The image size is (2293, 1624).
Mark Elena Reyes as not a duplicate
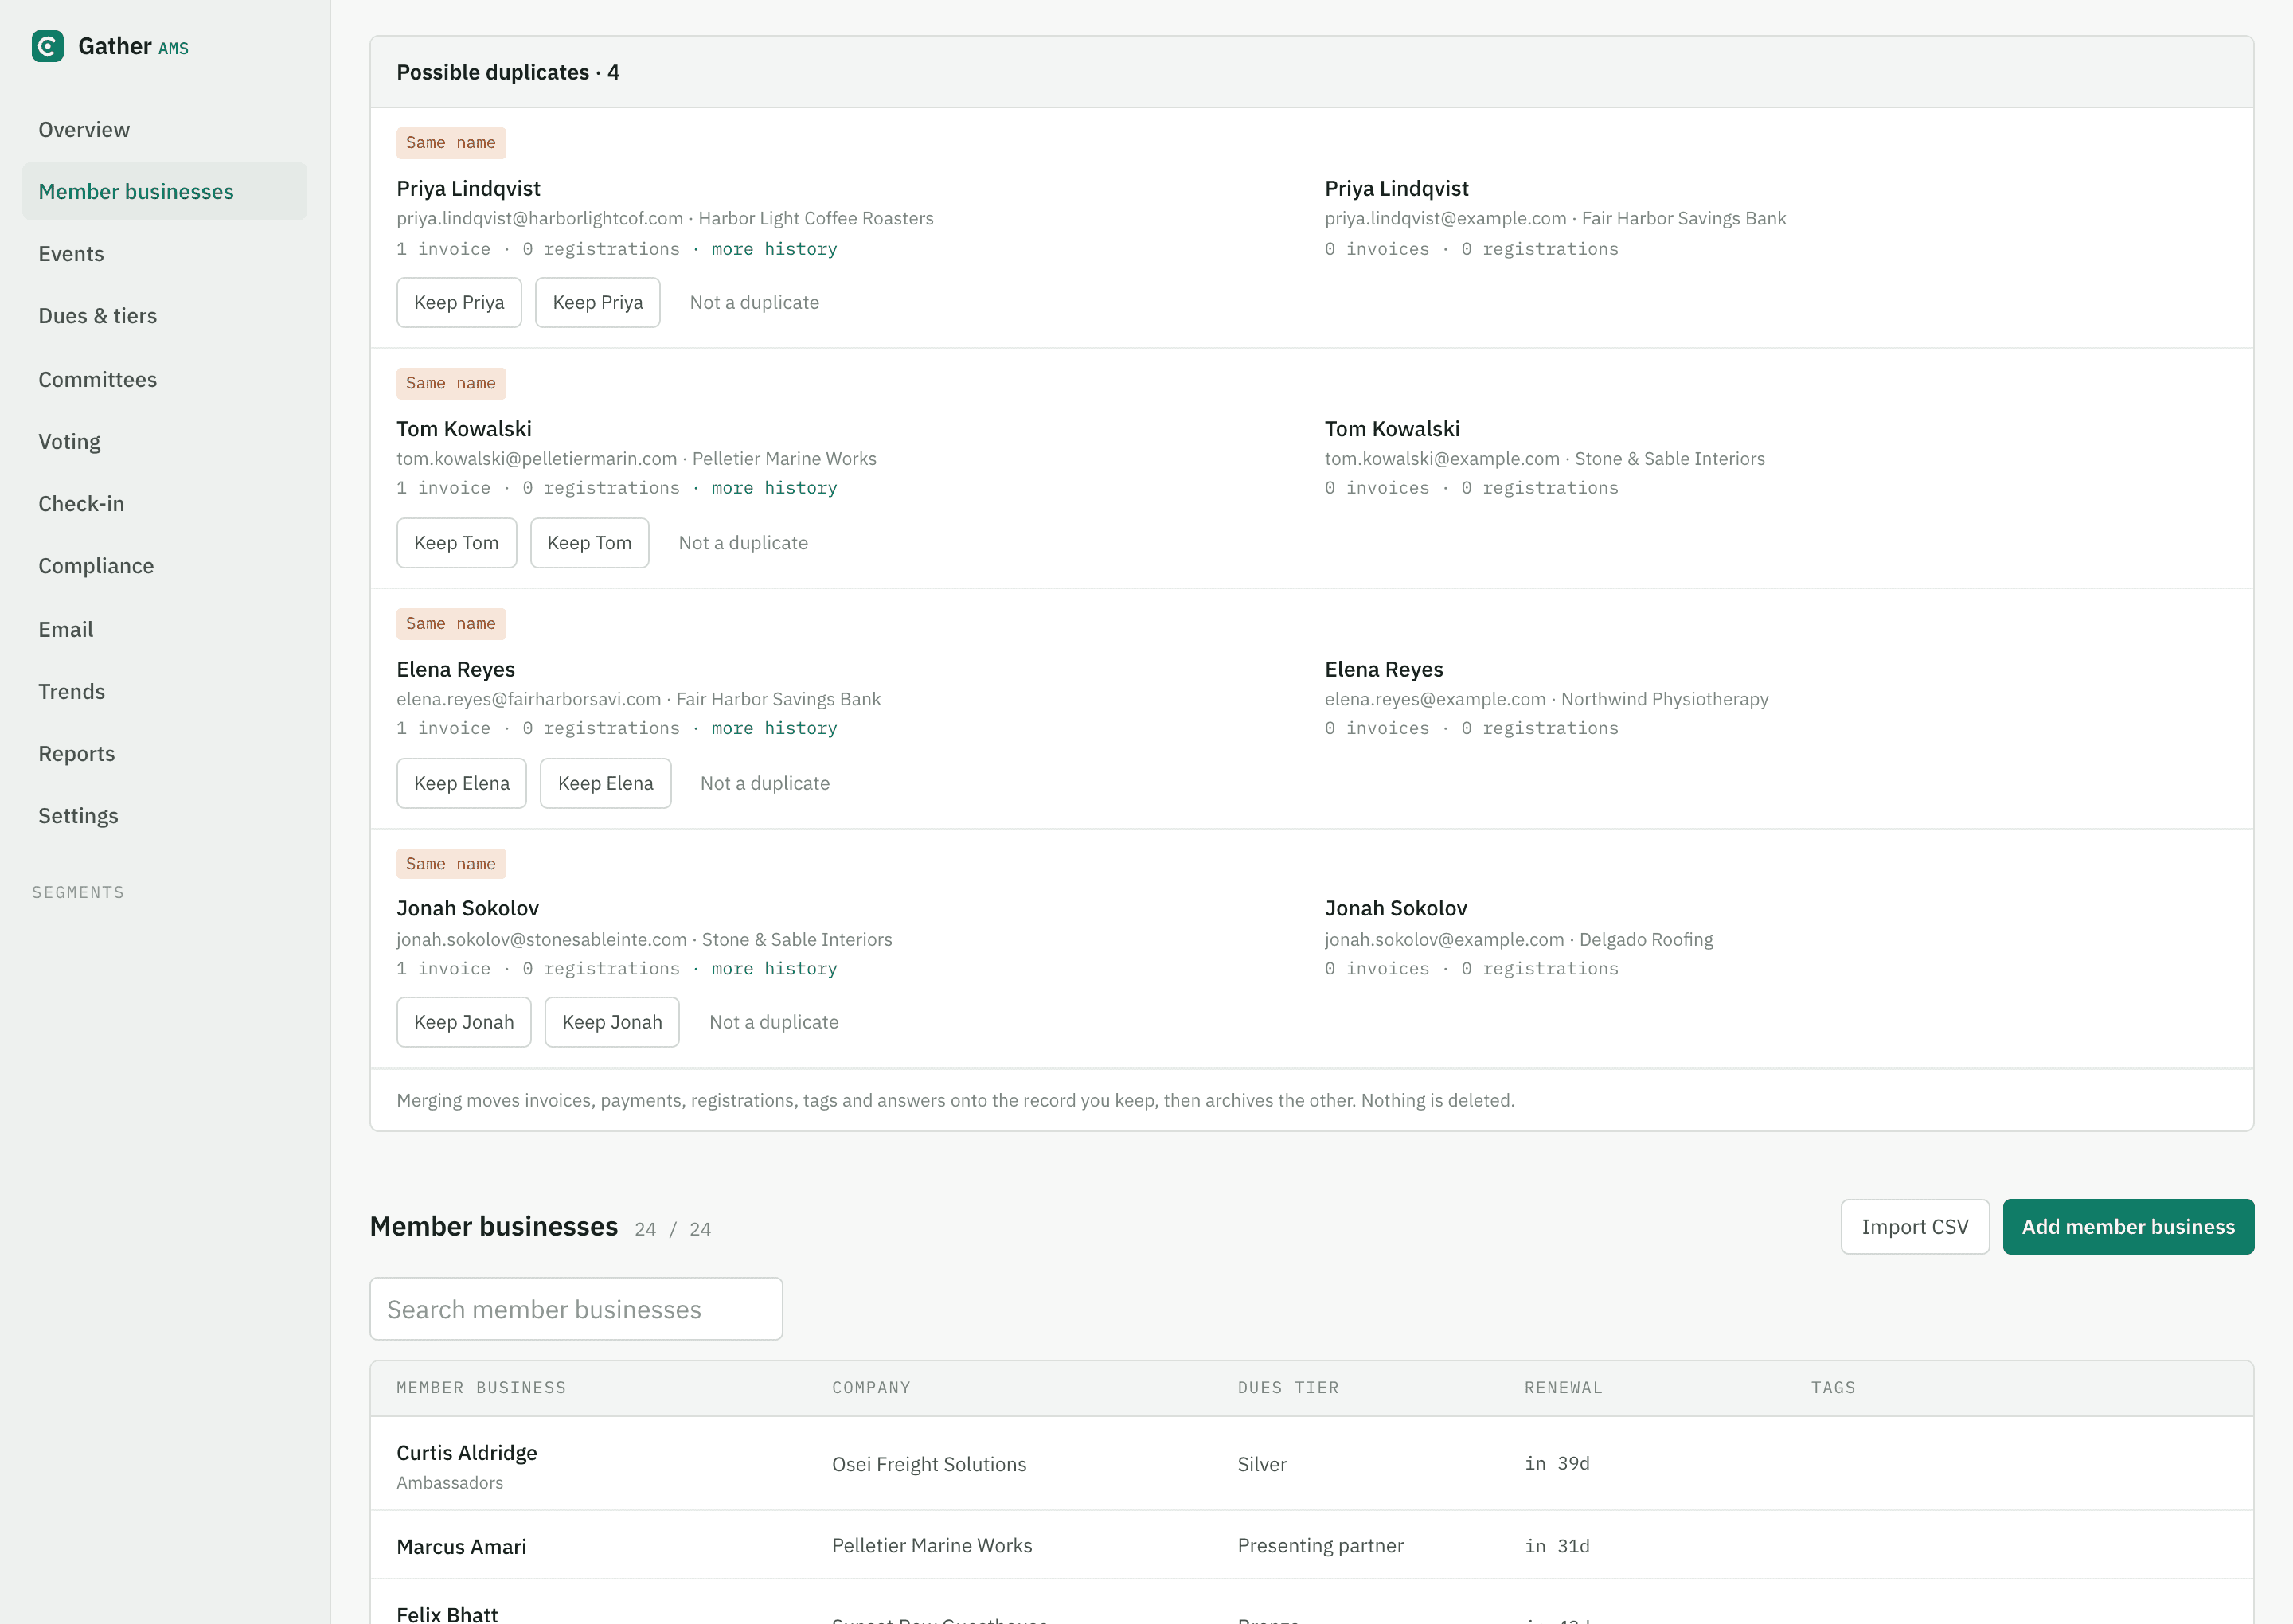point(765,783)
